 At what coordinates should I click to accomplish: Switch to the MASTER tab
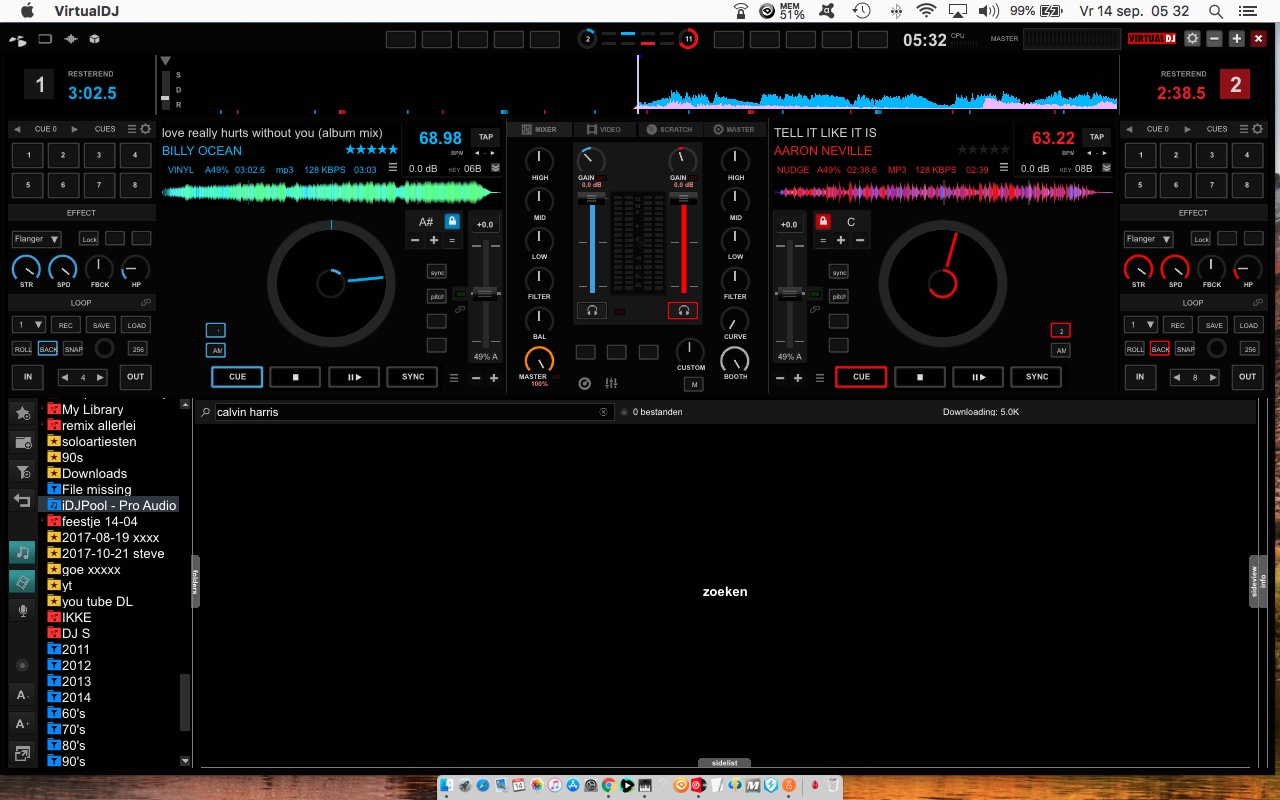[x=734, y=129]
